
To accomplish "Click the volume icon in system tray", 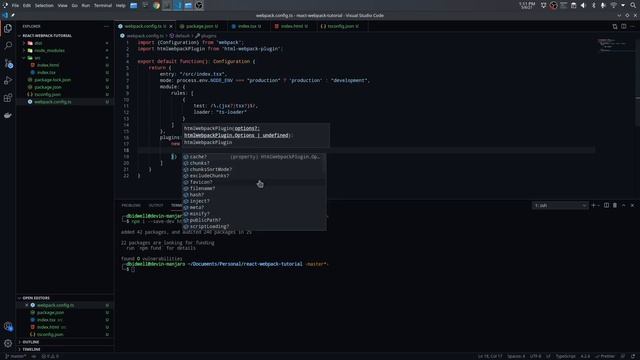I will coord(583,5).
